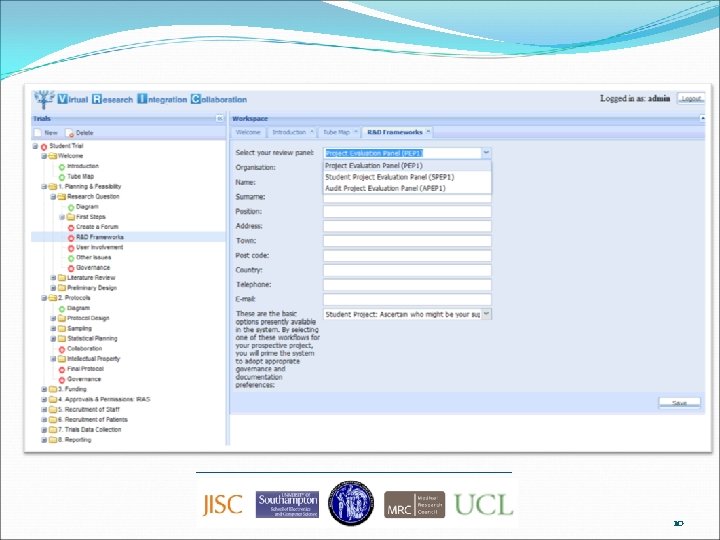The width and height of the screenshot is (720, 540).
Task: Click folder icon of Sampling
Action: pos(62,329)
